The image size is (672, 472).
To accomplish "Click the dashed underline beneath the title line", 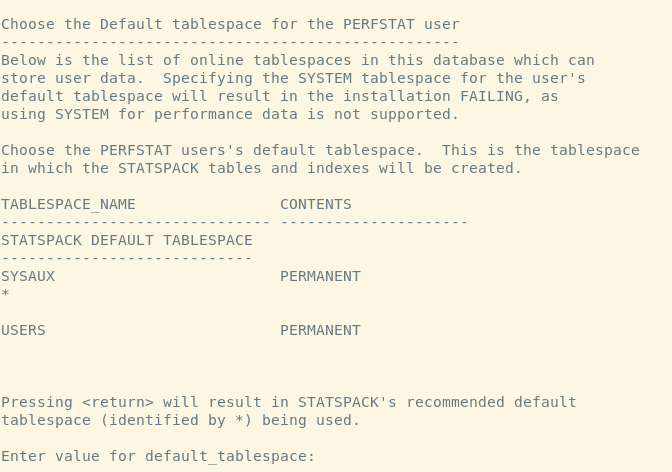I will (x=230, y=42).
